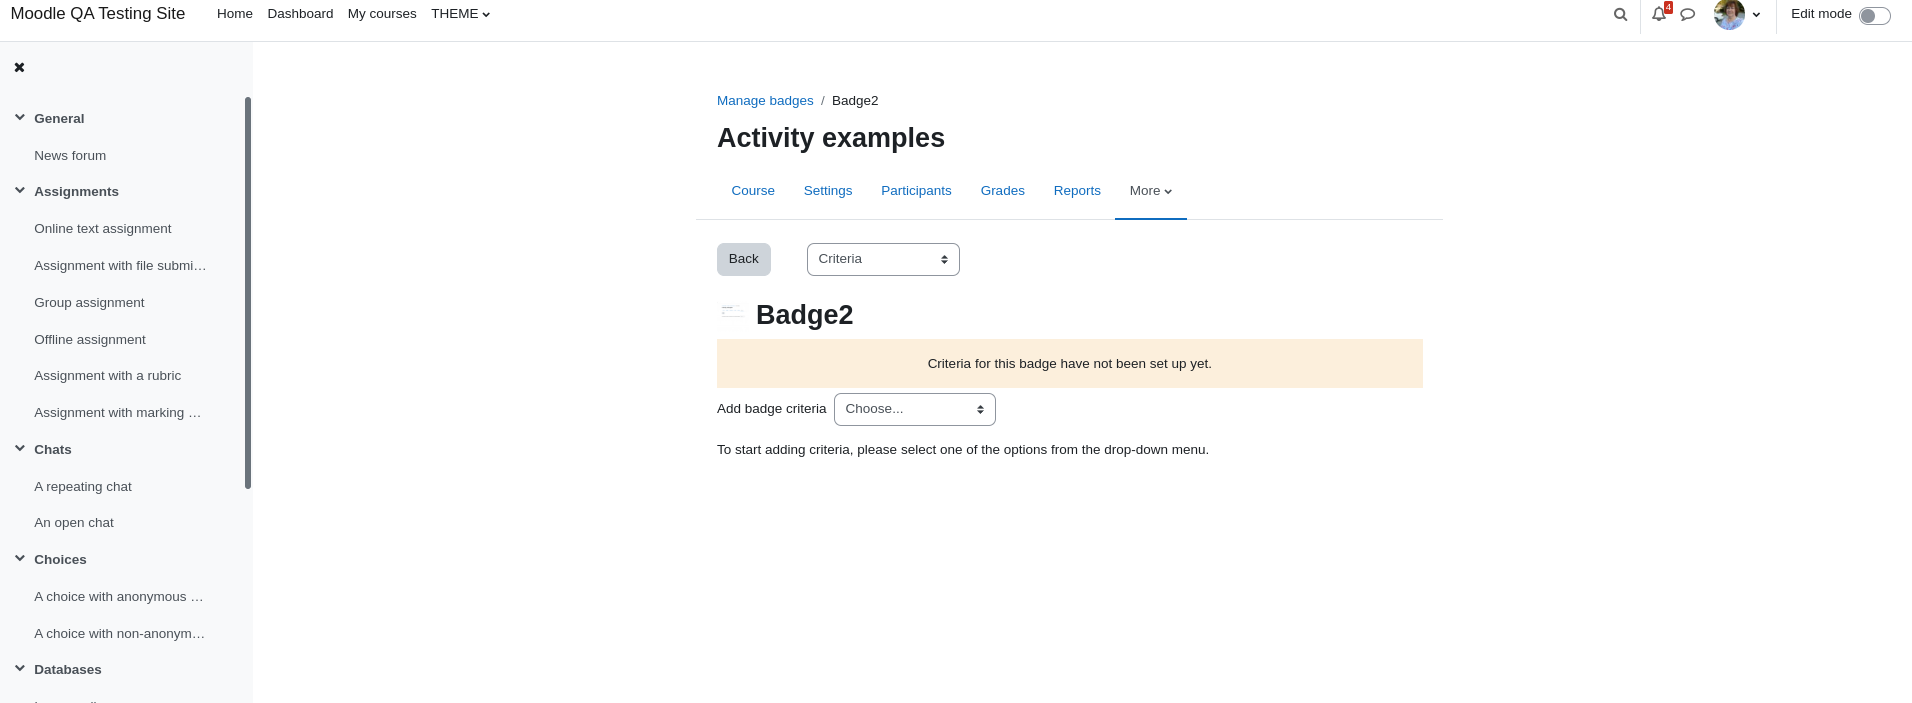1912x703 pixels.
Task: Collapse the General section chevron
Action: (20, 118)
